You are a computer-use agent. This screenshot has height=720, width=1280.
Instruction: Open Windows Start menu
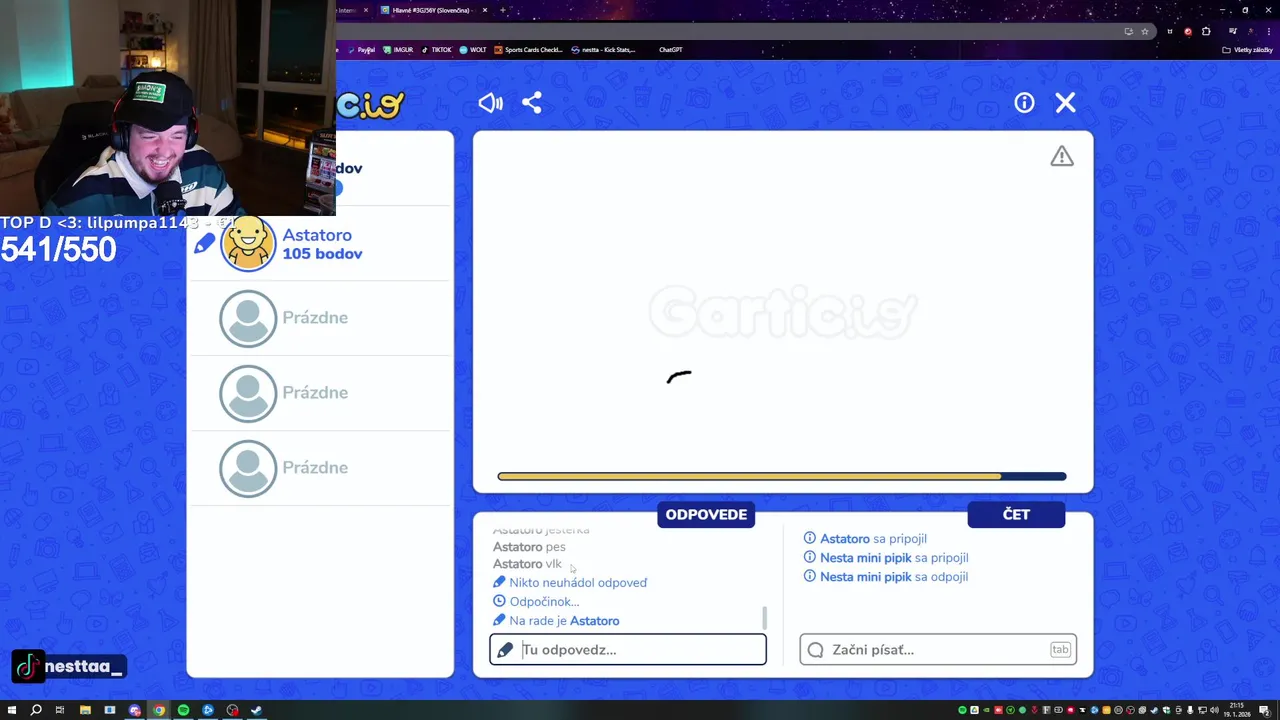(11, 710)
